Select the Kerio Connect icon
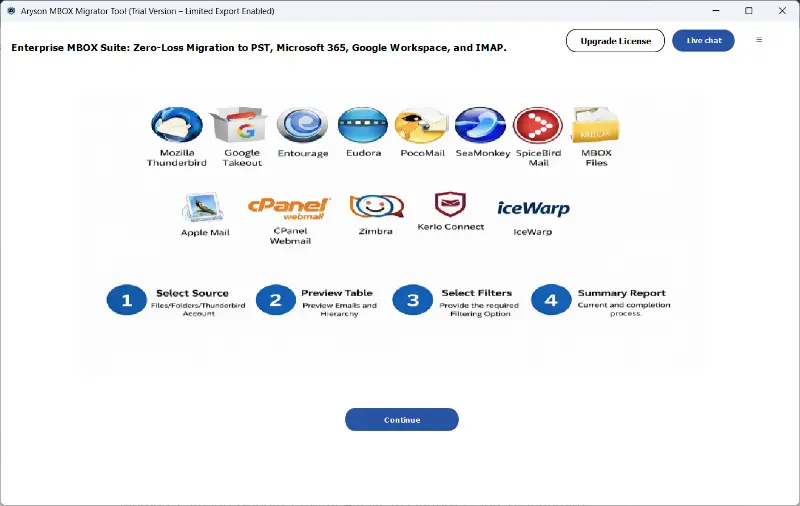Viewport: 800px width, 506px height. [450, 205]
